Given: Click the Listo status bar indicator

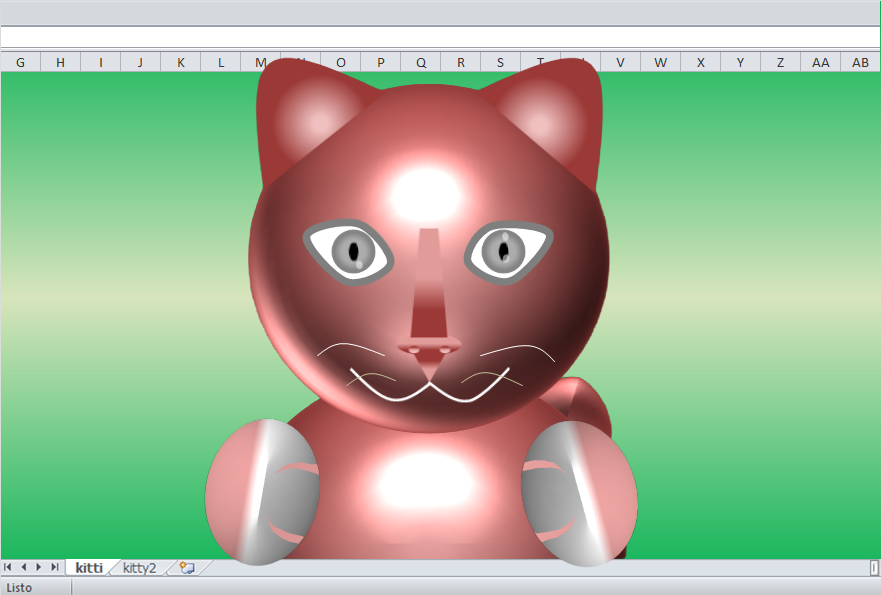Looking at the screenshot, I should click(x=19, y=588).
